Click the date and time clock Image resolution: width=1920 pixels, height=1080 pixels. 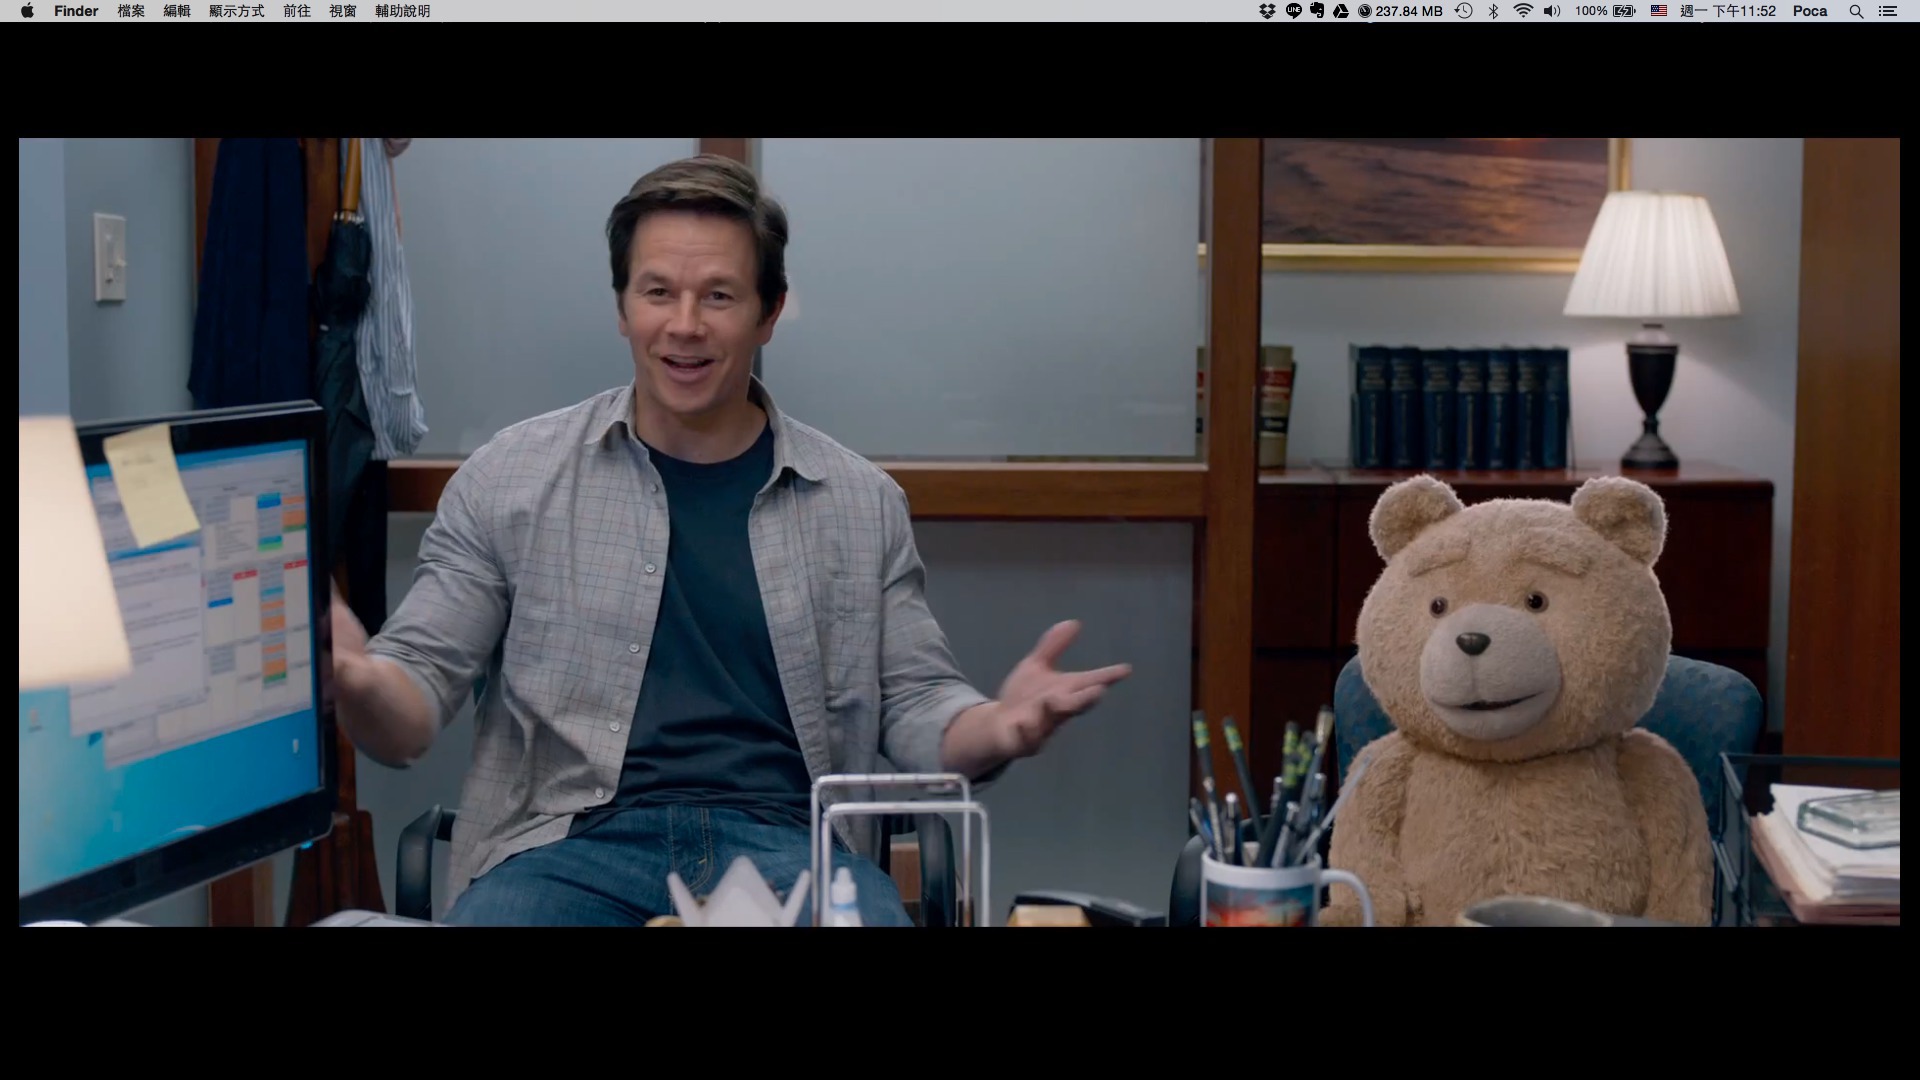(1728, 11)
